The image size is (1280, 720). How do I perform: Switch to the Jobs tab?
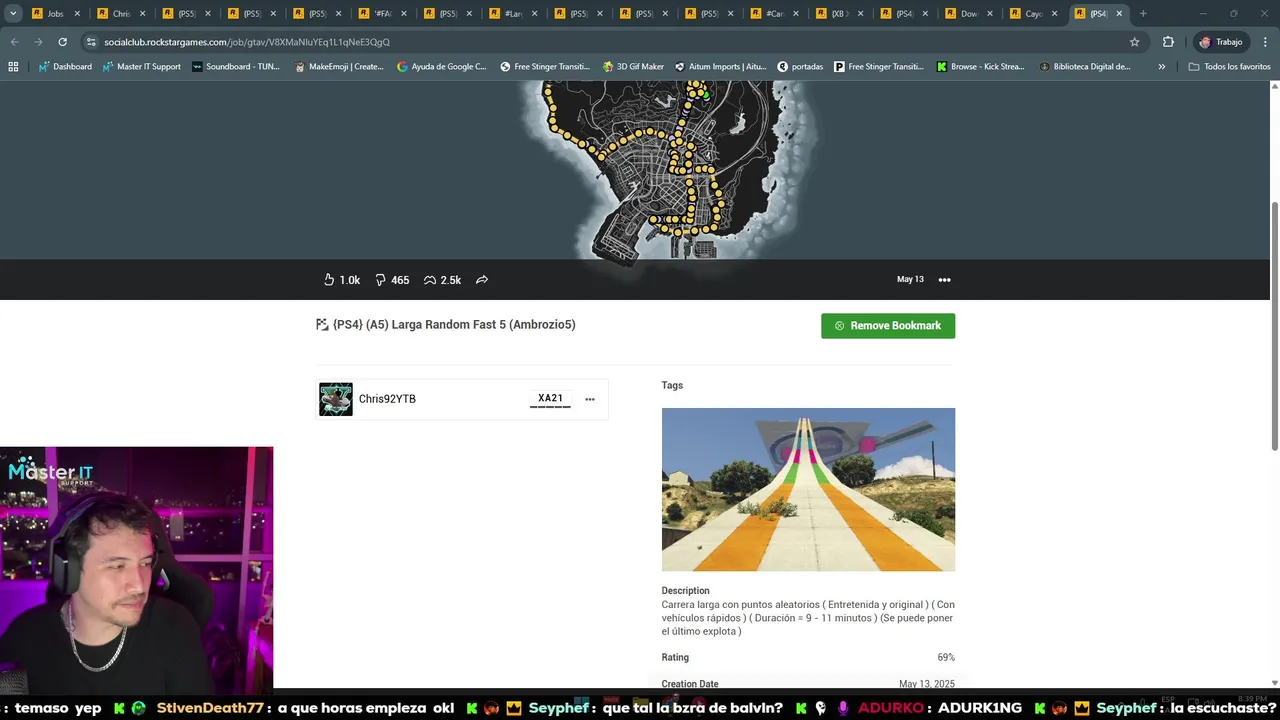point(55,14)
